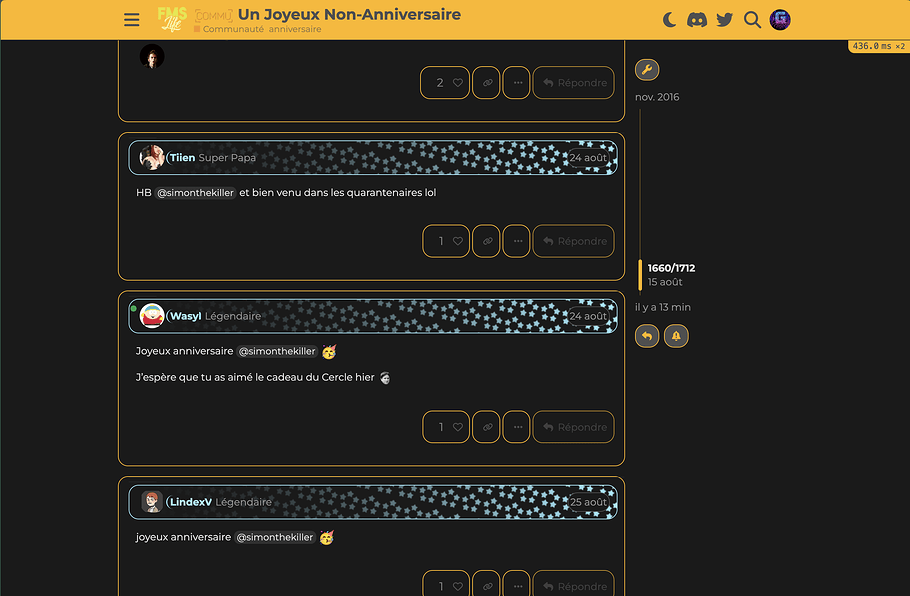Open the Communauté category link

tap(232, 30)
